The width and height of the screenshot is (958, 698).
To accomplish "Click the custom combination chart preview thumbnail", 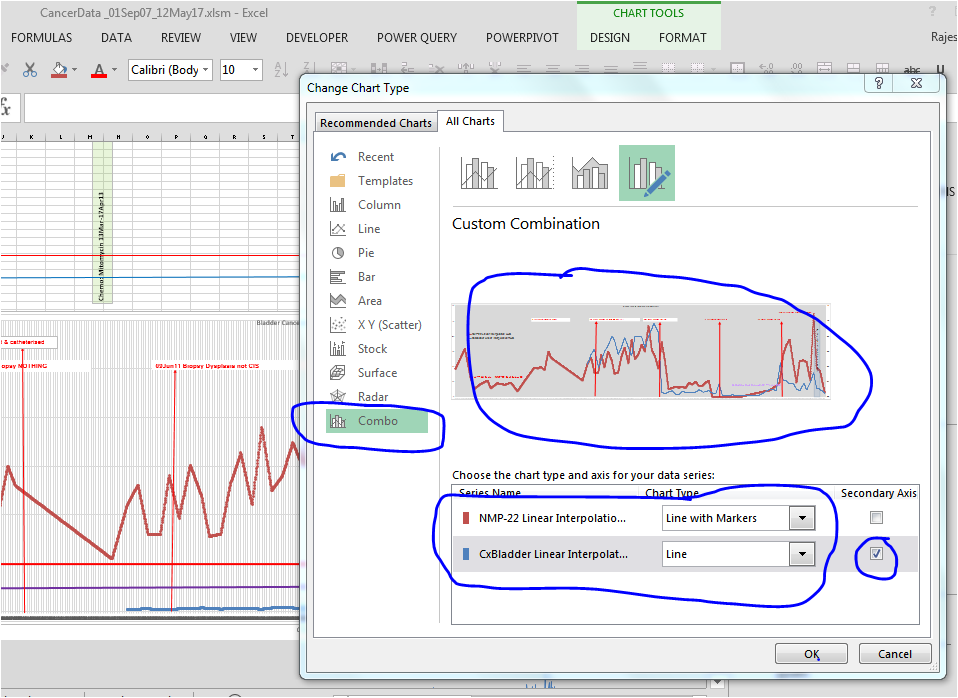I will [x=641, y=351].
